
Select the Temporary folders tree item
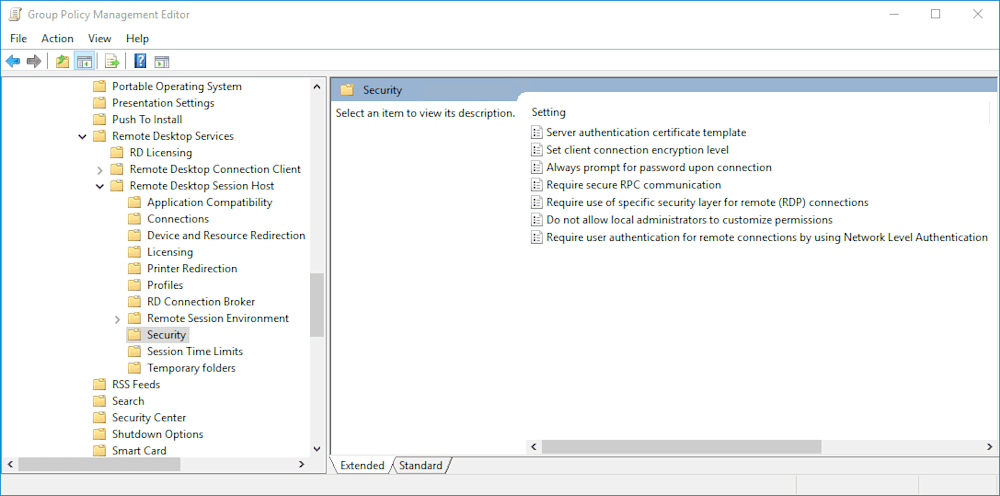point(191,368)
